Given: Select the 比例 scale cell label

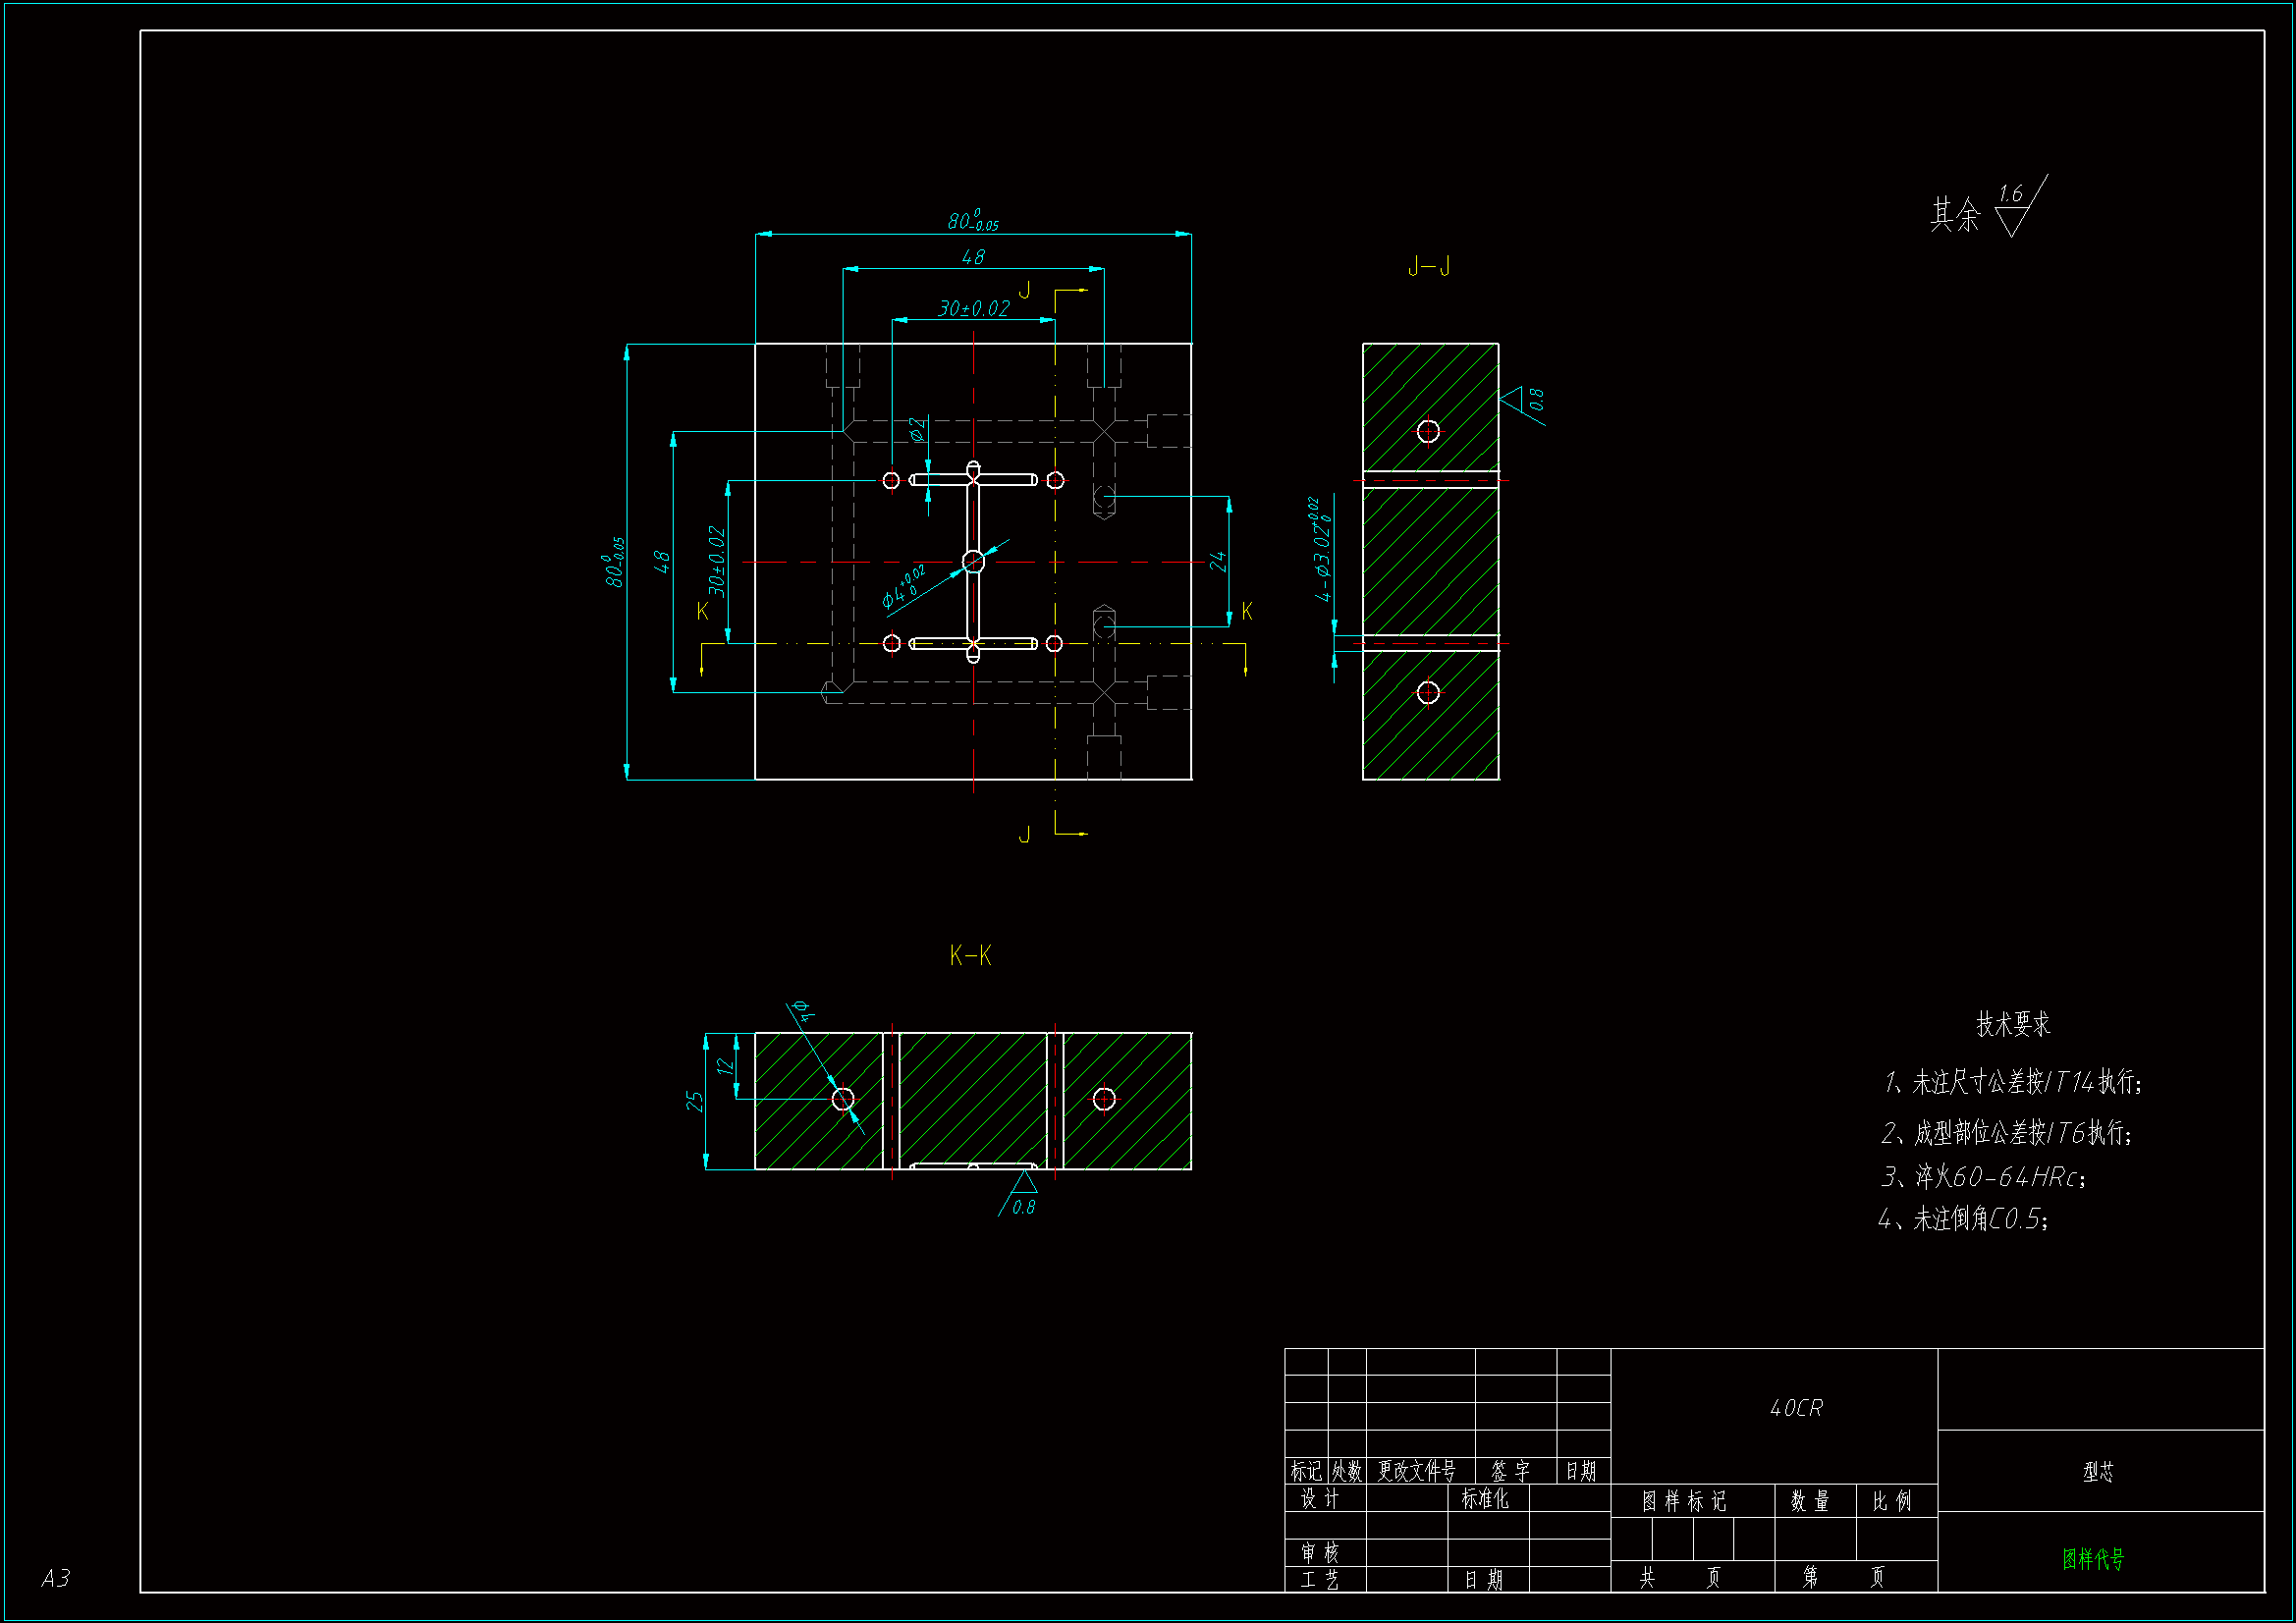Looking at the screenshot, I should click(x=1892, y=1501).
